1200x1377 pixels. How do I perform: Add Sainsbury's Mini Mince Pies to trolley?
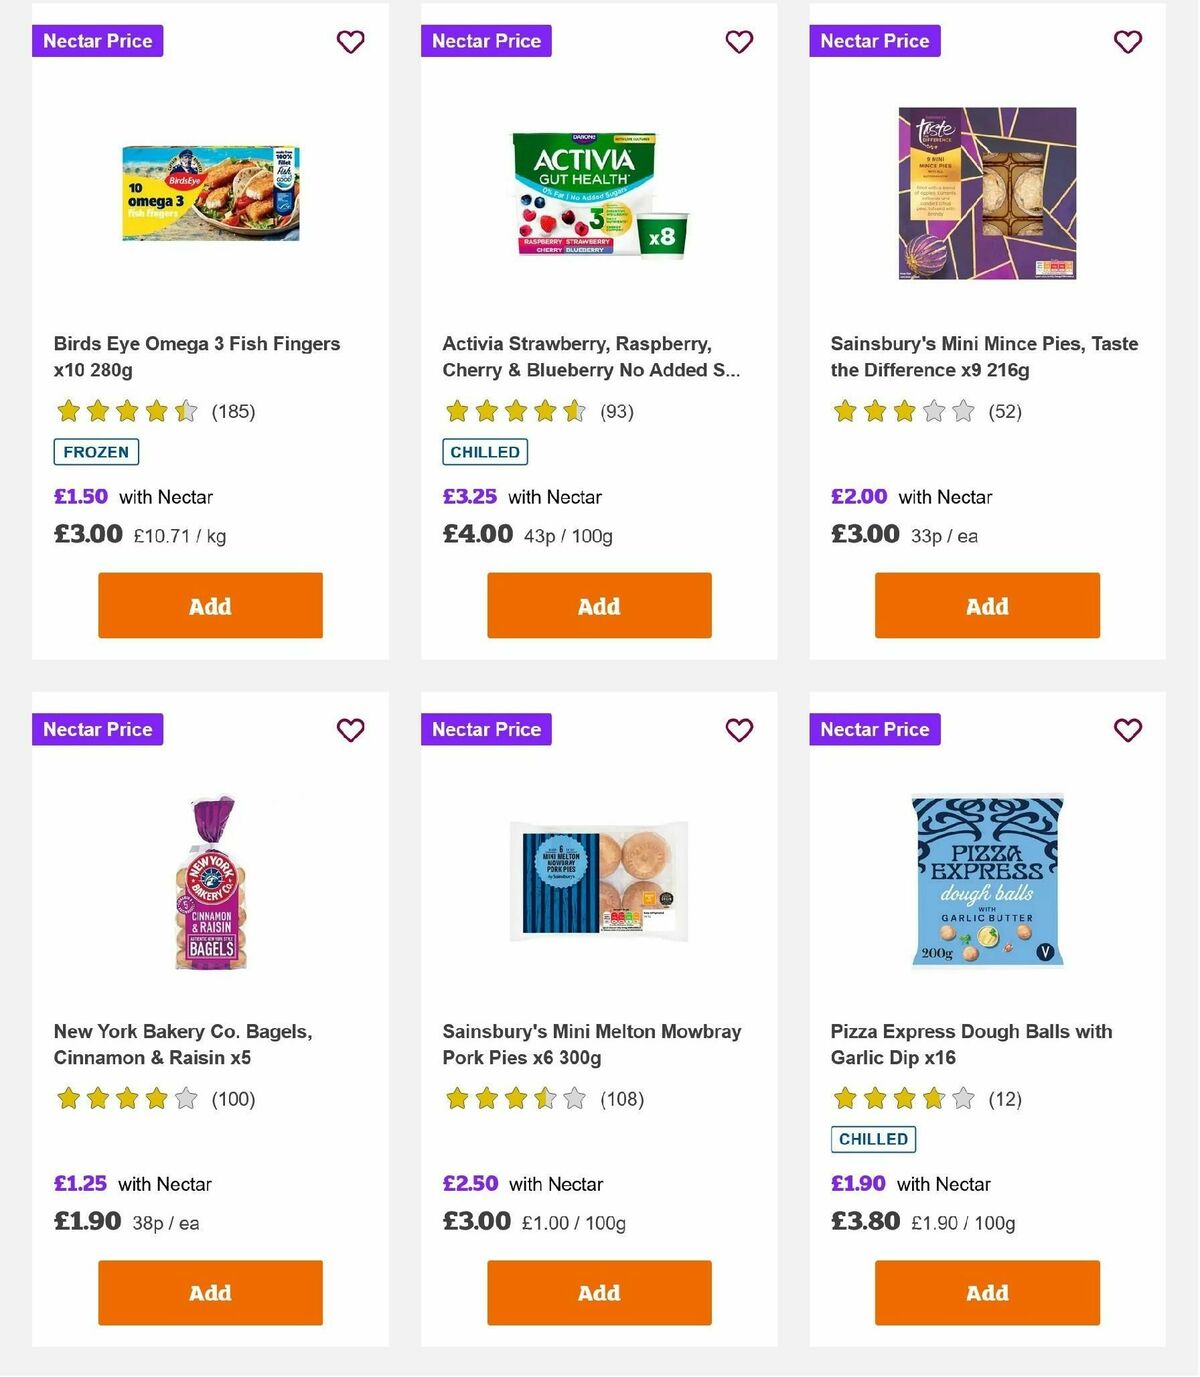tap(986, 605)
